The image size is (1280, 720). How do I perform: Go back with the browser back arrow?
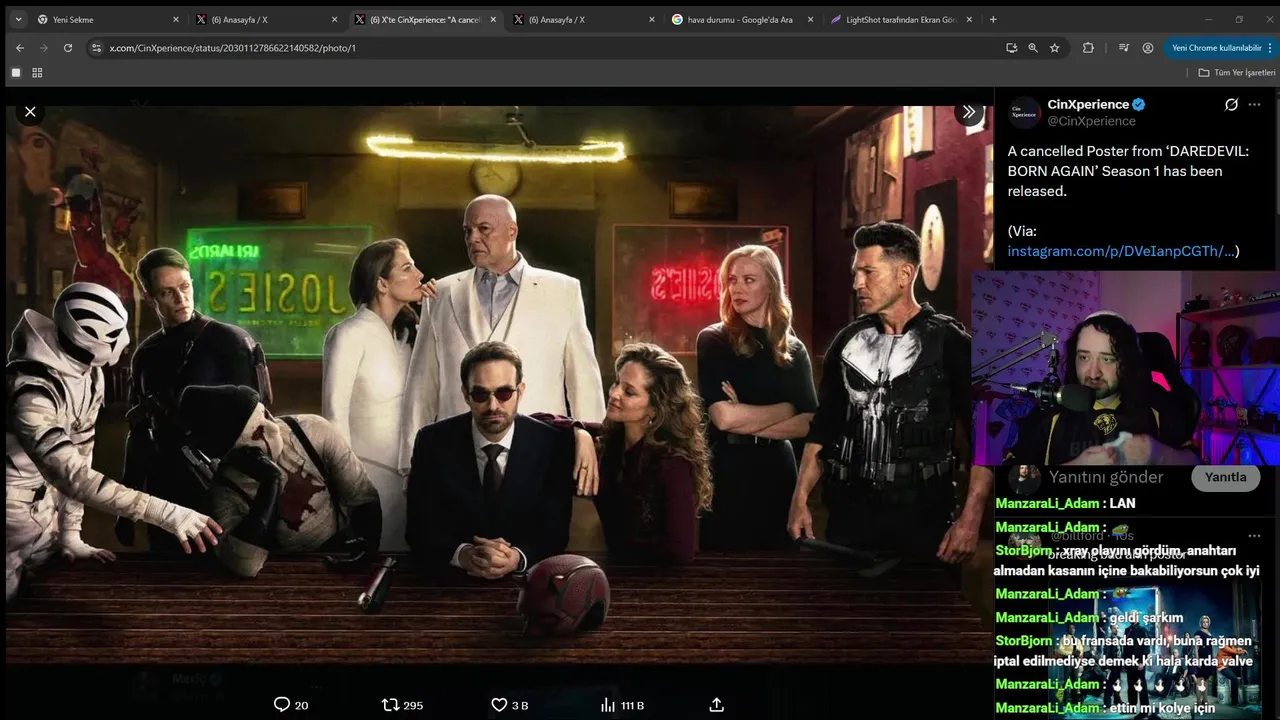[19, 47]
